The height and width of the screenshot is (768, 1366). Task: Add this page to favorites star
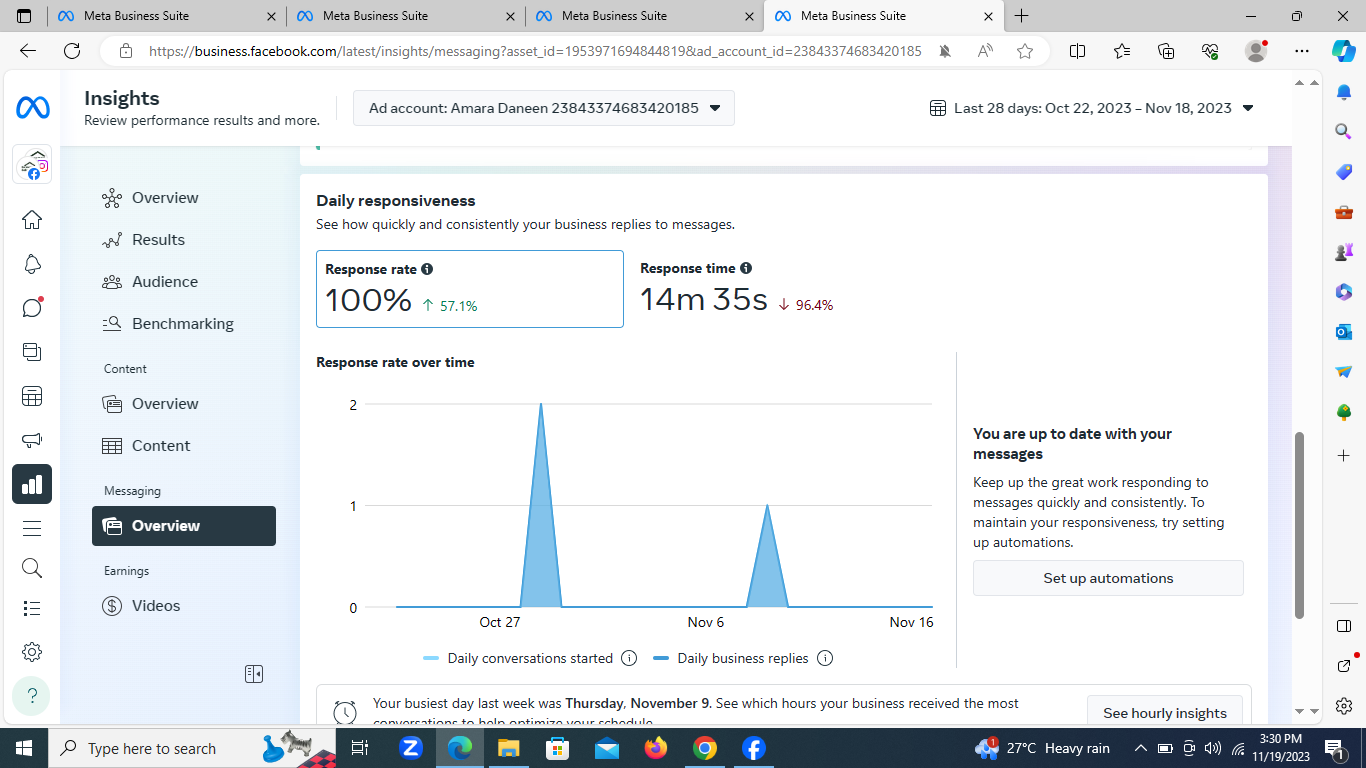[x=1025, y=51]
